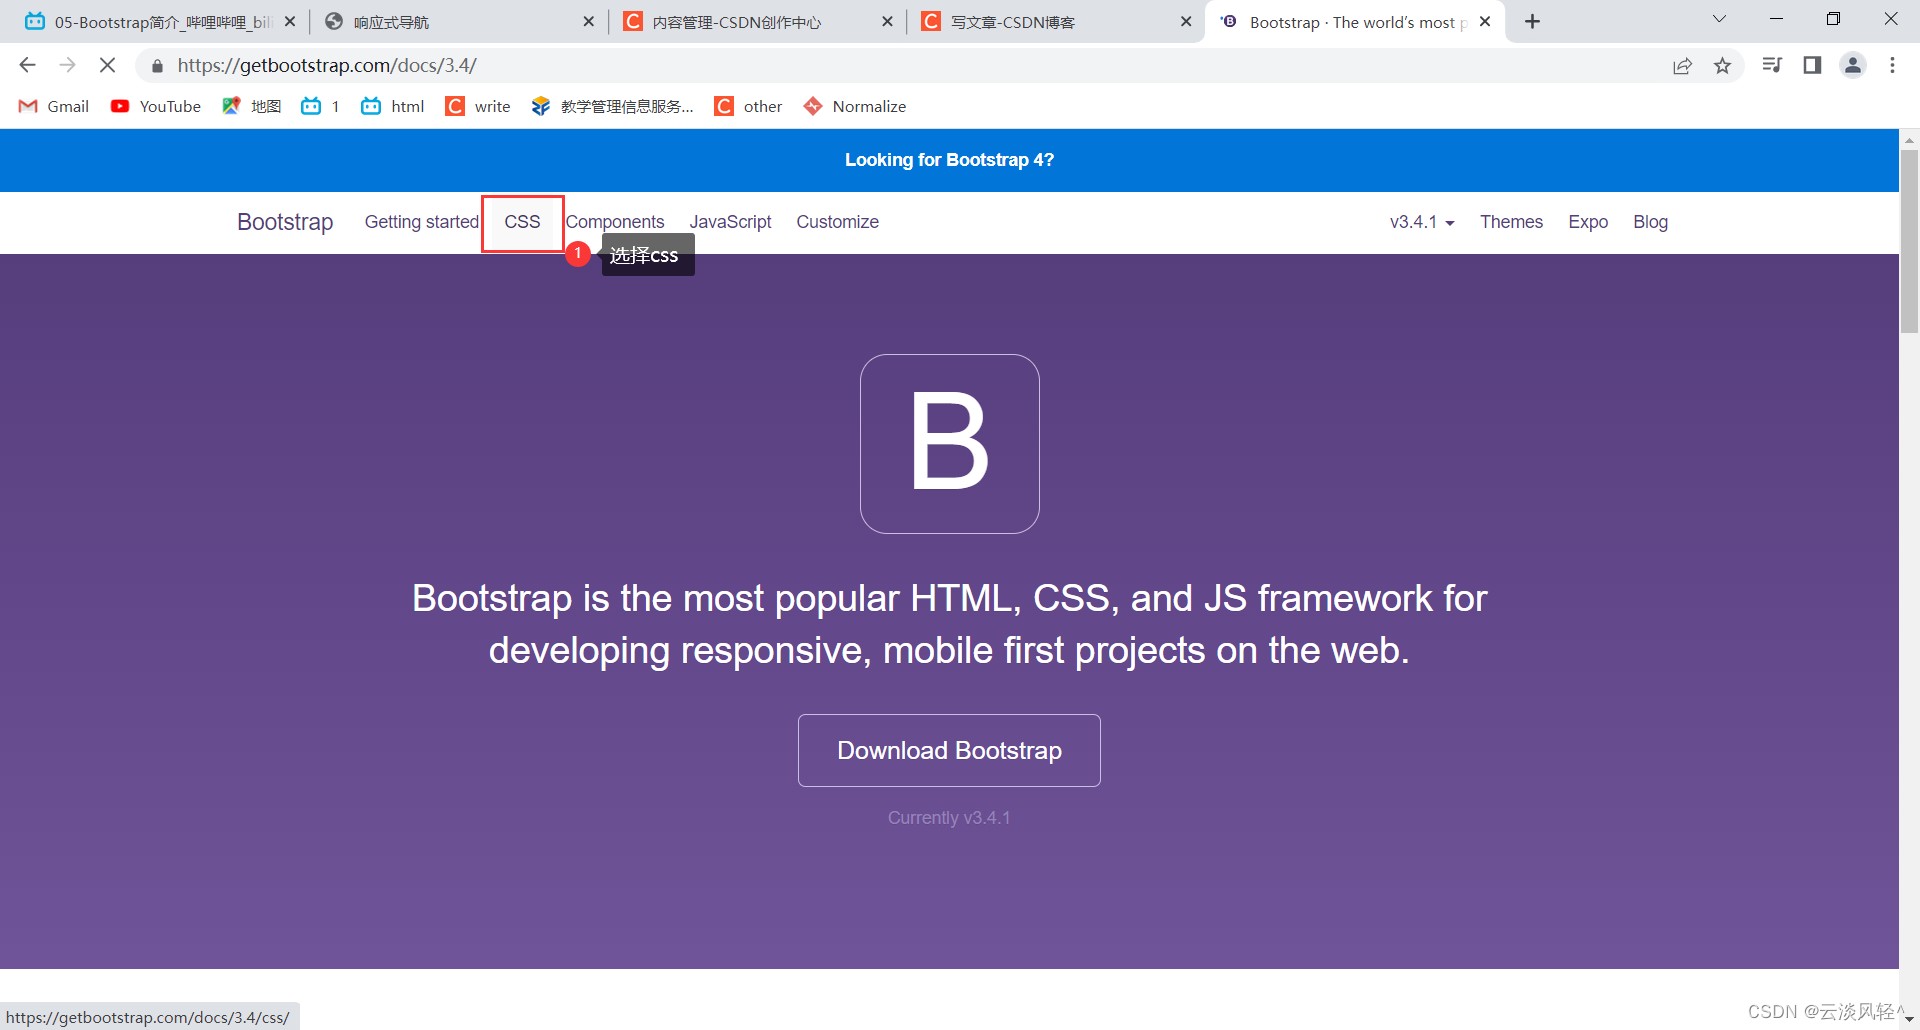The image size is (1920, 1030).
Task: Open site security lock info
Action: (x=157, y=66)
